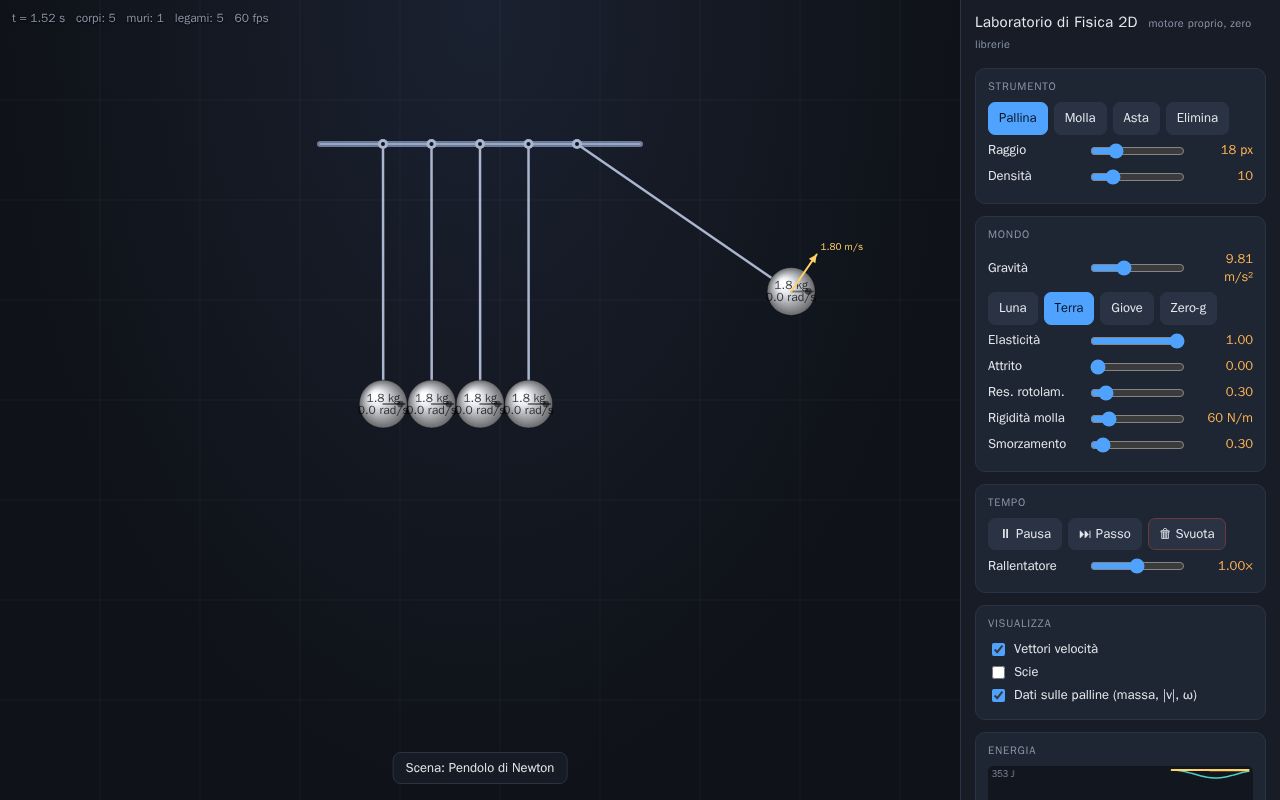Click the Rallentatore speed slider
The image size is (1280, 800).
pos(1137,566)
